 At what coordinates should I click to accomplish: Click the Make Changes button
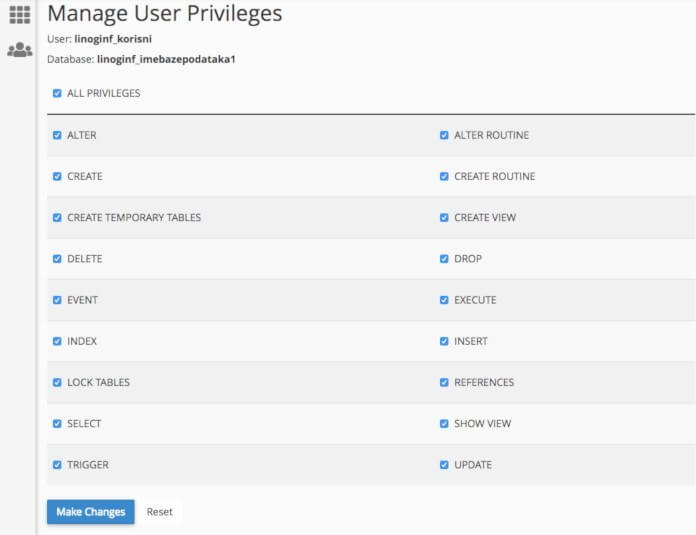pos(90,512)
